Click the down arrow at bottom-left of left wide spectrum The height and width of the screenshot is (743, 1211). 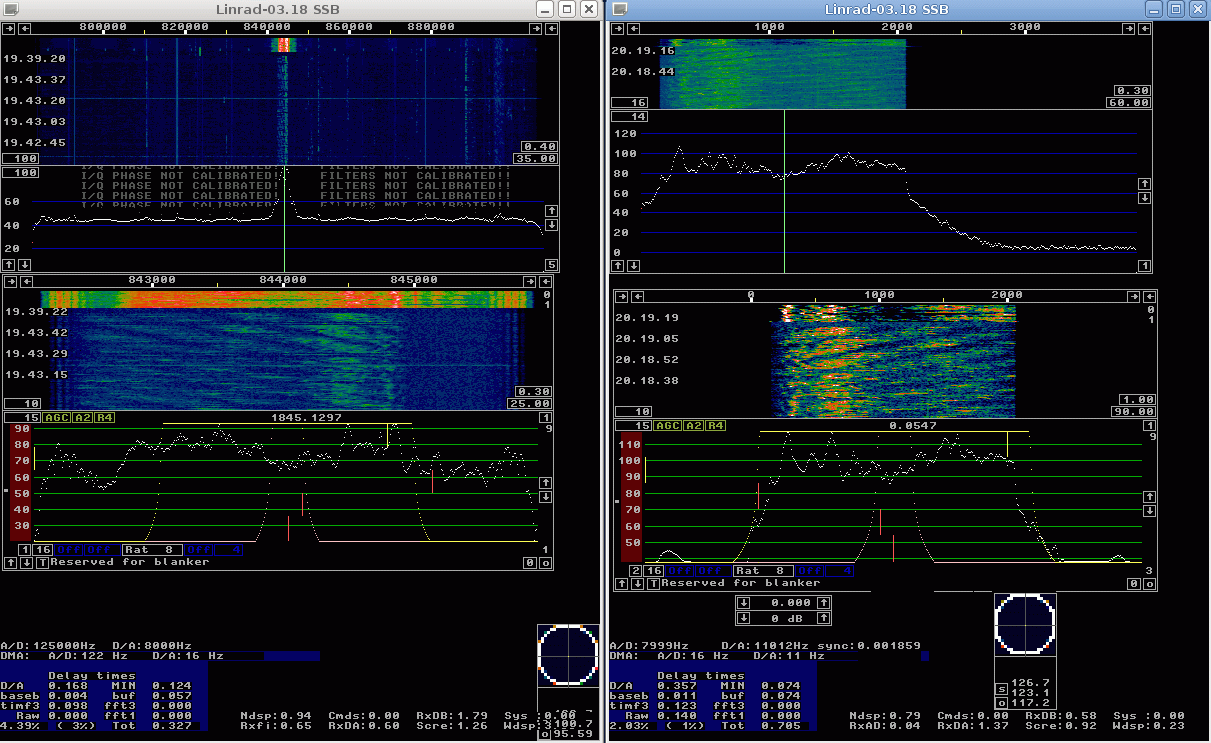click(x=24, y=264)
